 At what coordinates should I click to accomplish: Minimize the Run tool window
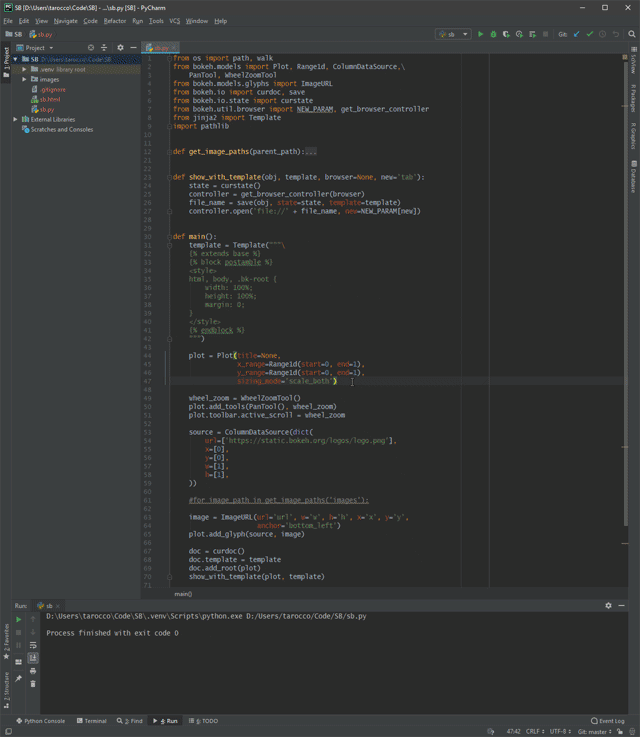622,605
